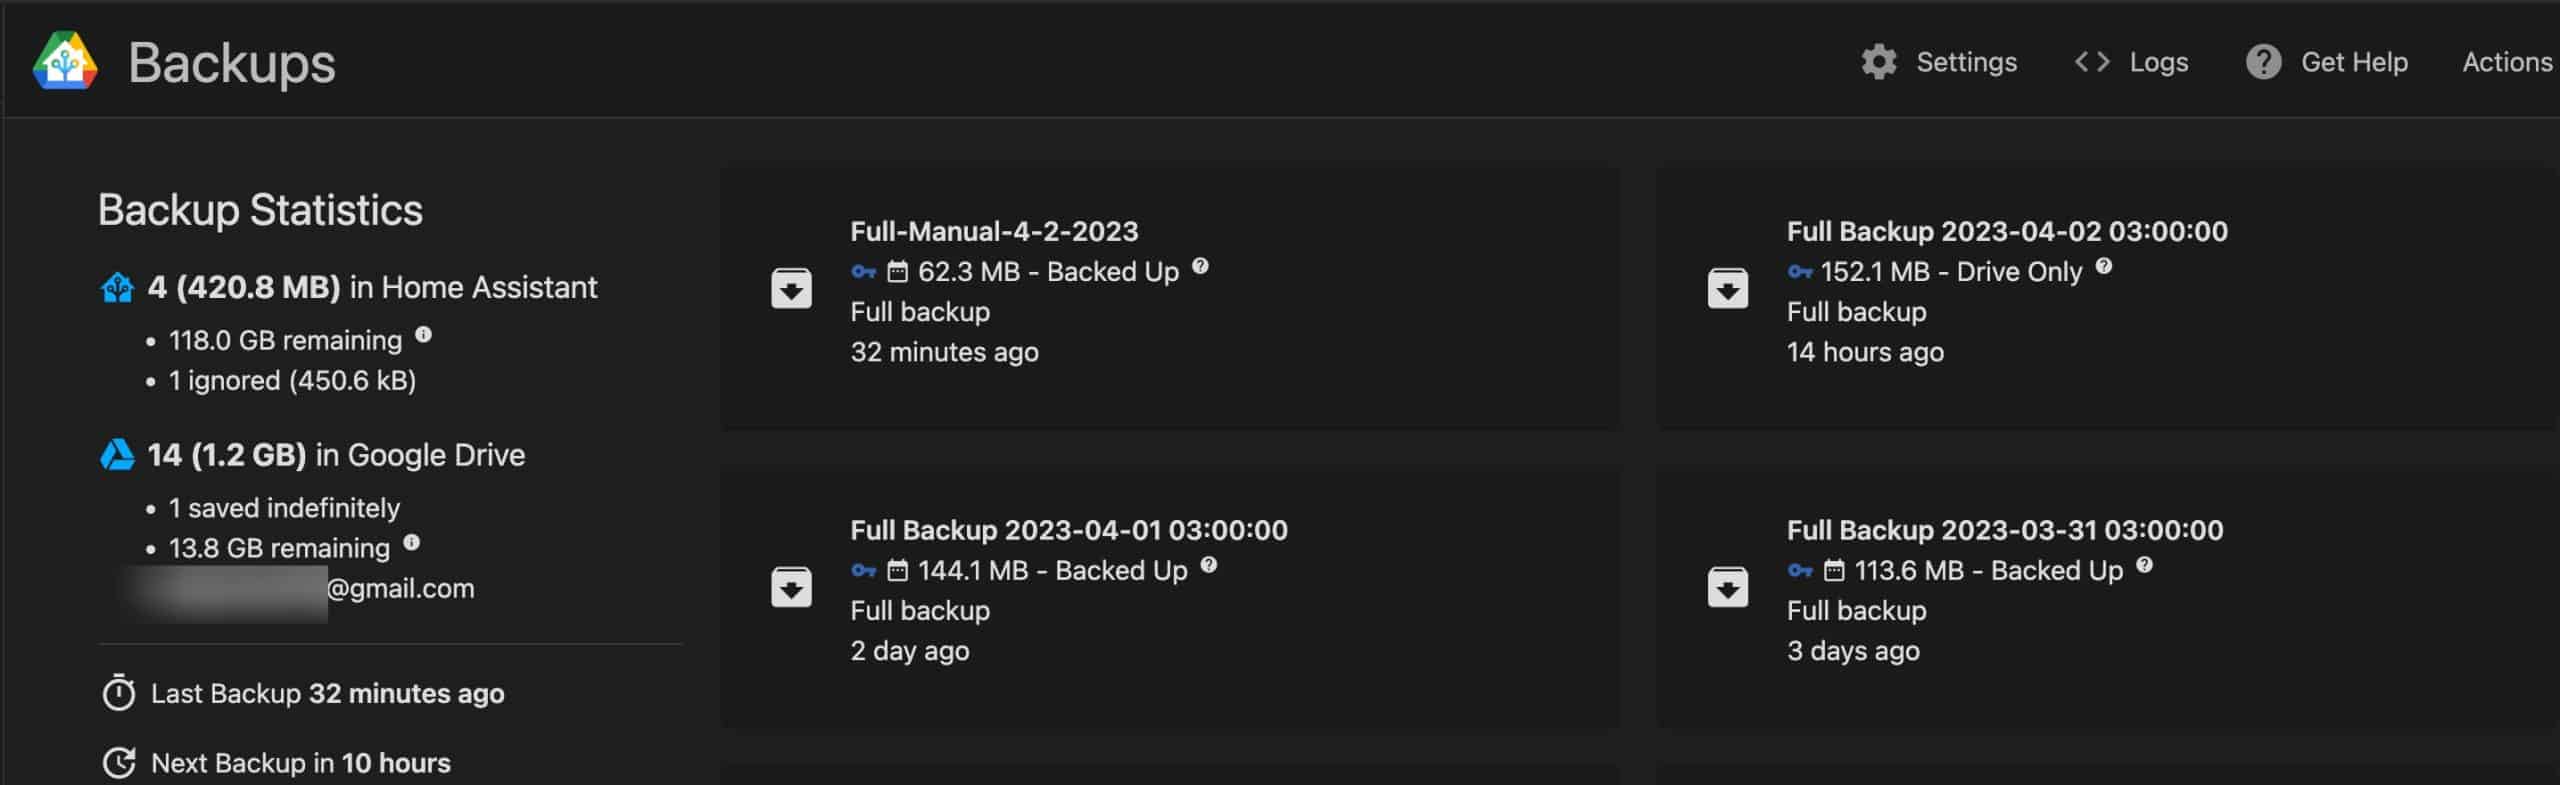Click the help icon after Drive Only status

pos(2103,266)
